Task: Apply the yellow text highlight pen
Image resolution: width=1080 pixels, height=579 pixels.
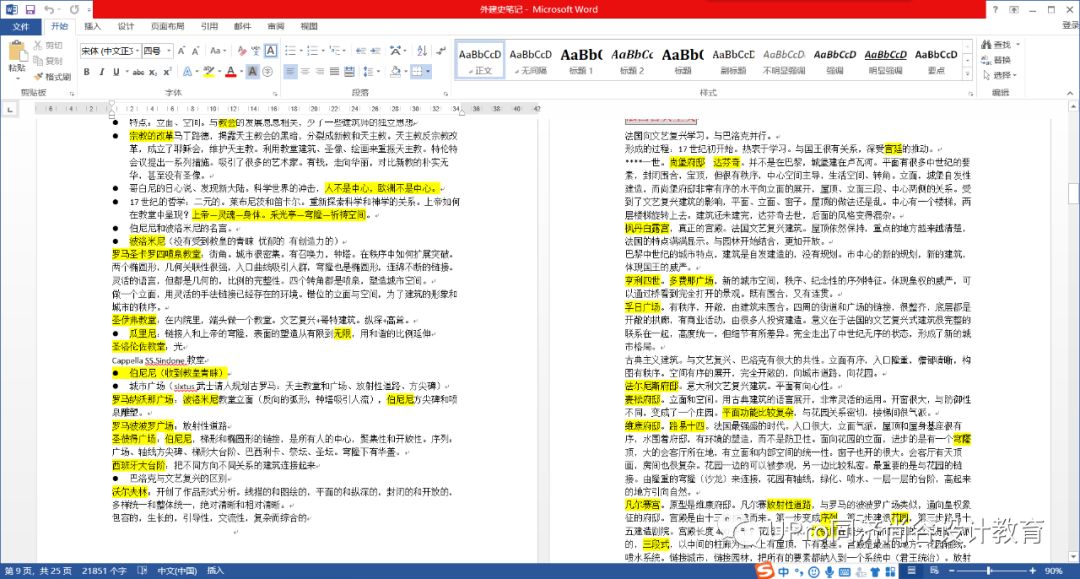Action: pyautogui.click(x=208, y=72)
